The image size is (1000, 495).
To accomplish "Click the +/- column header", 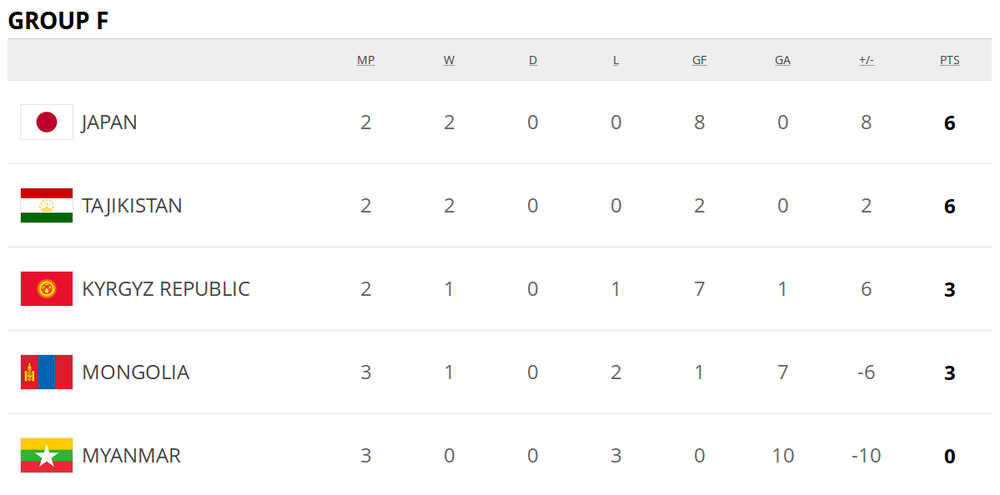I will point(866,60).
